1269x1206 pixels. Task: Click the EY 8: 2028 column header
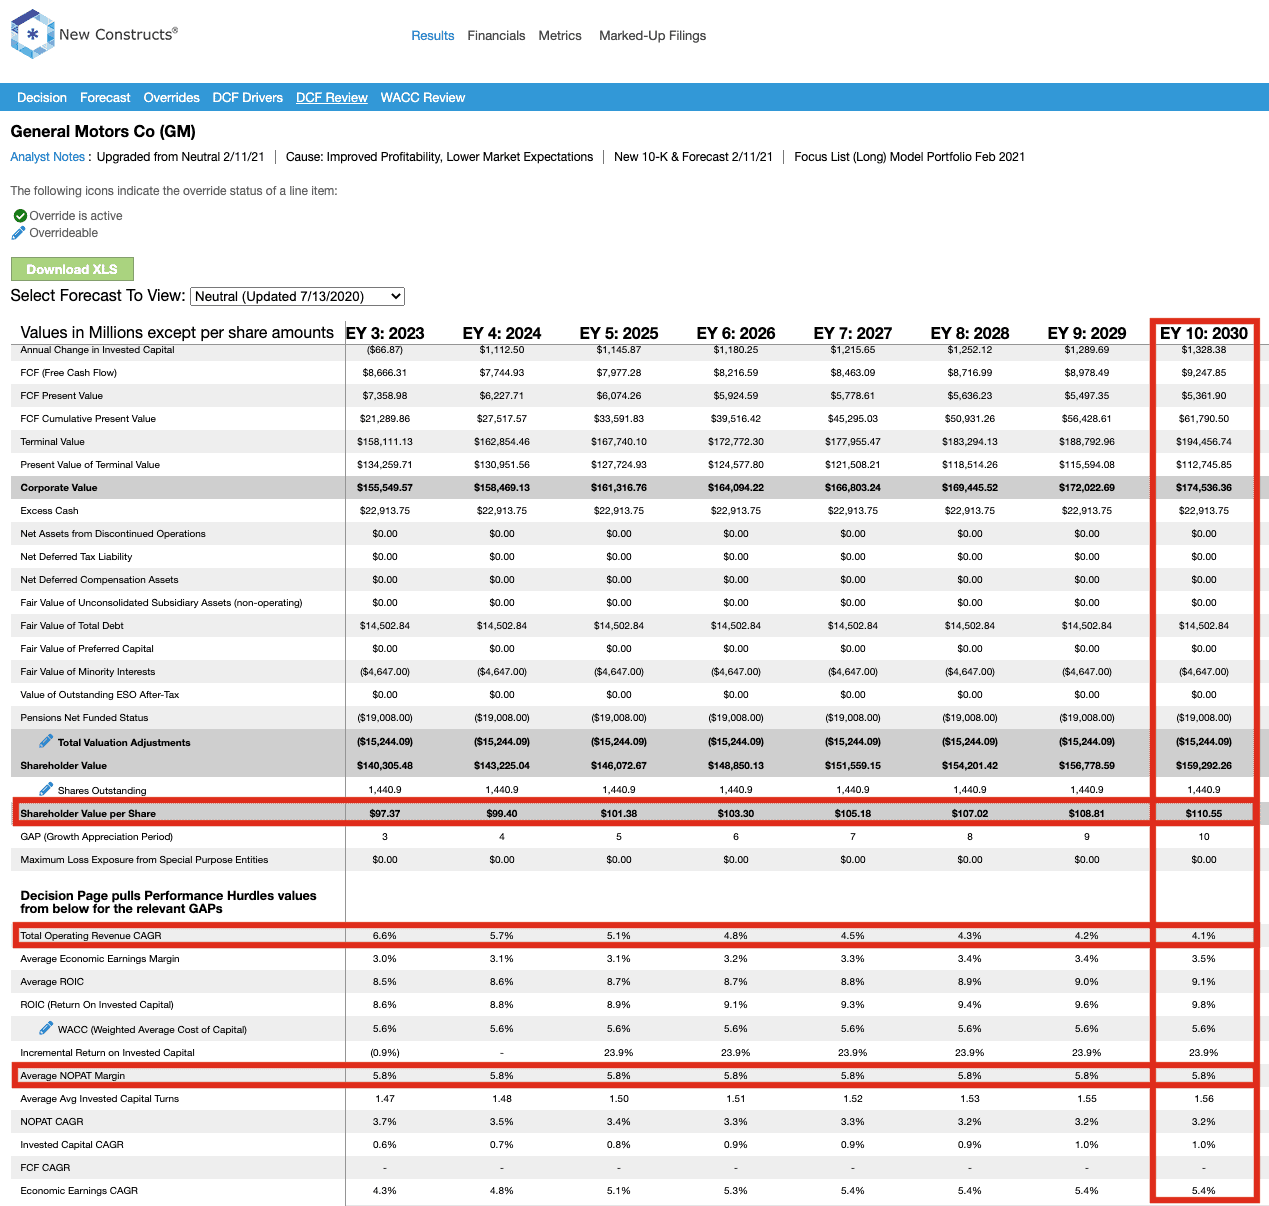[x=970, y=333]
